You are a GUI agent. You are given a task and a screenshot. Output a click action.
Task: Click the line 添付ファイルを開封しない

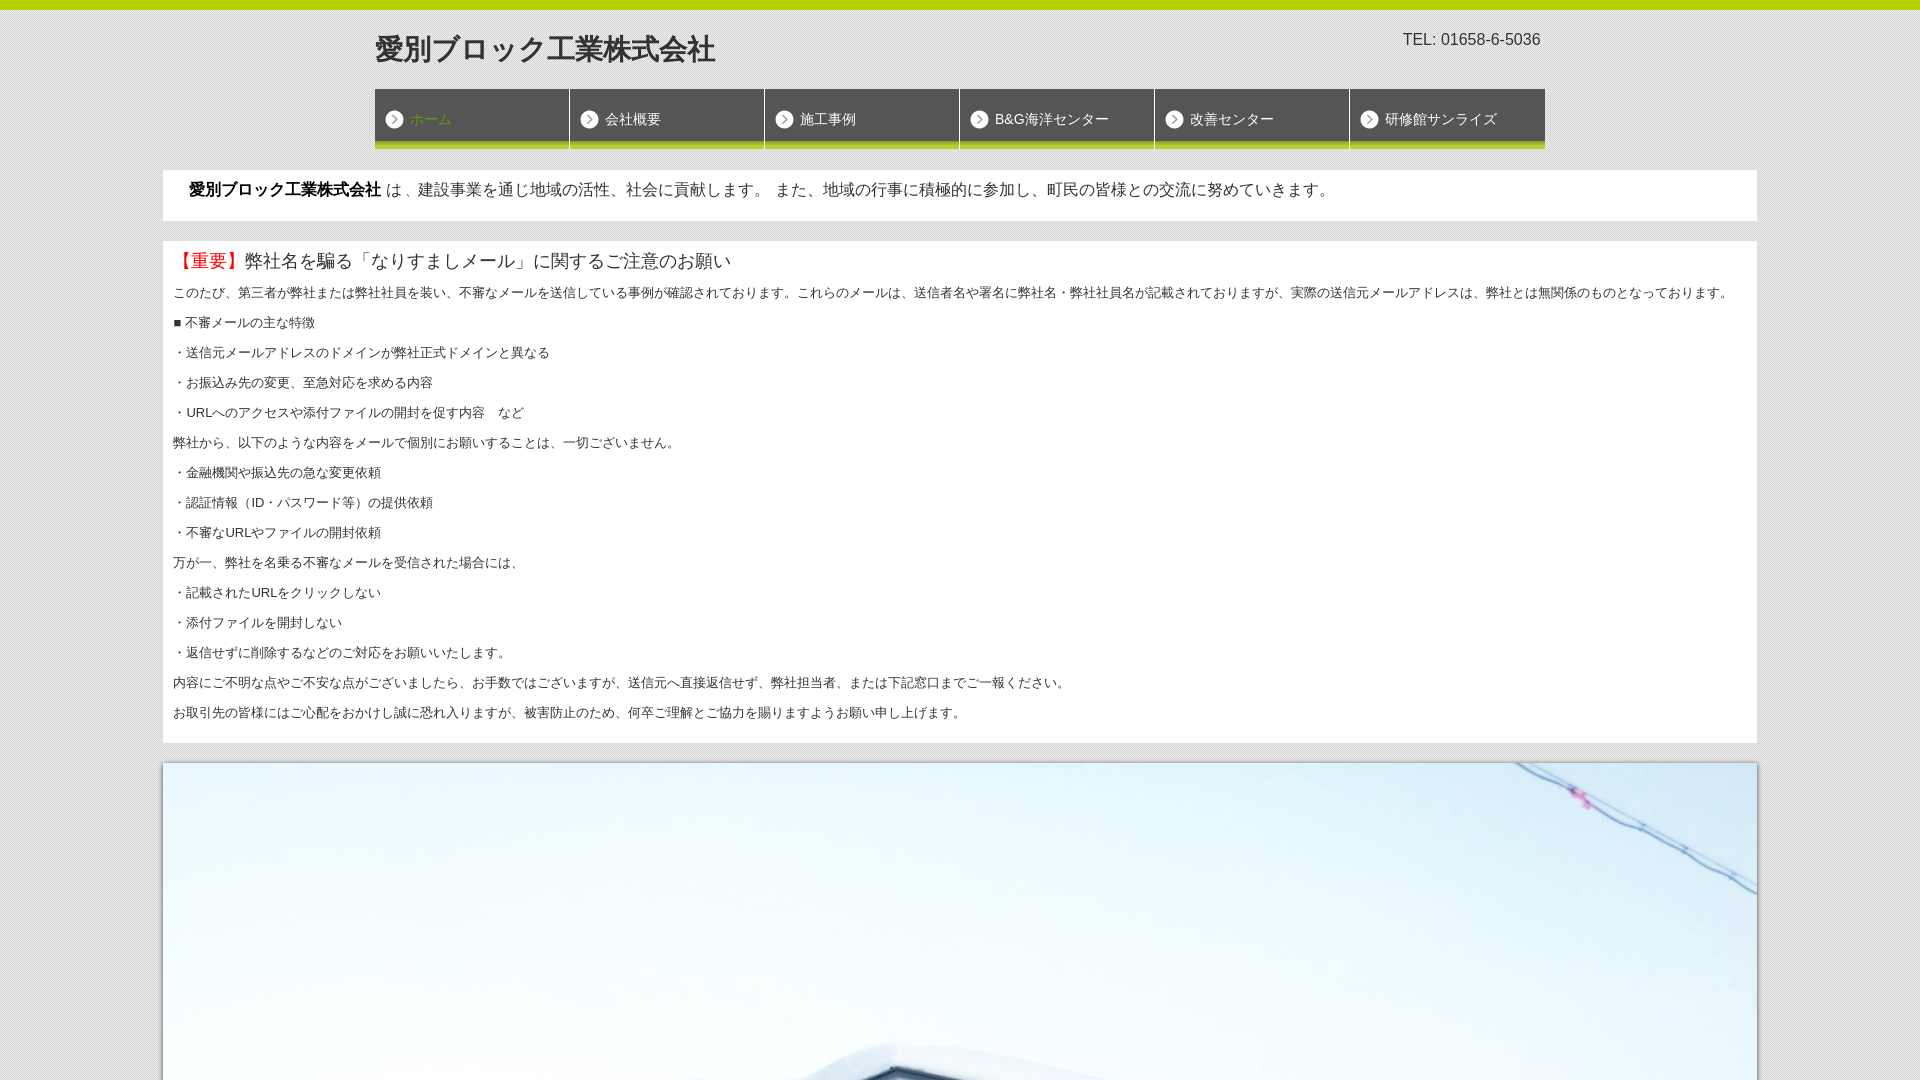pyautogui.click(x=258, y=623)
